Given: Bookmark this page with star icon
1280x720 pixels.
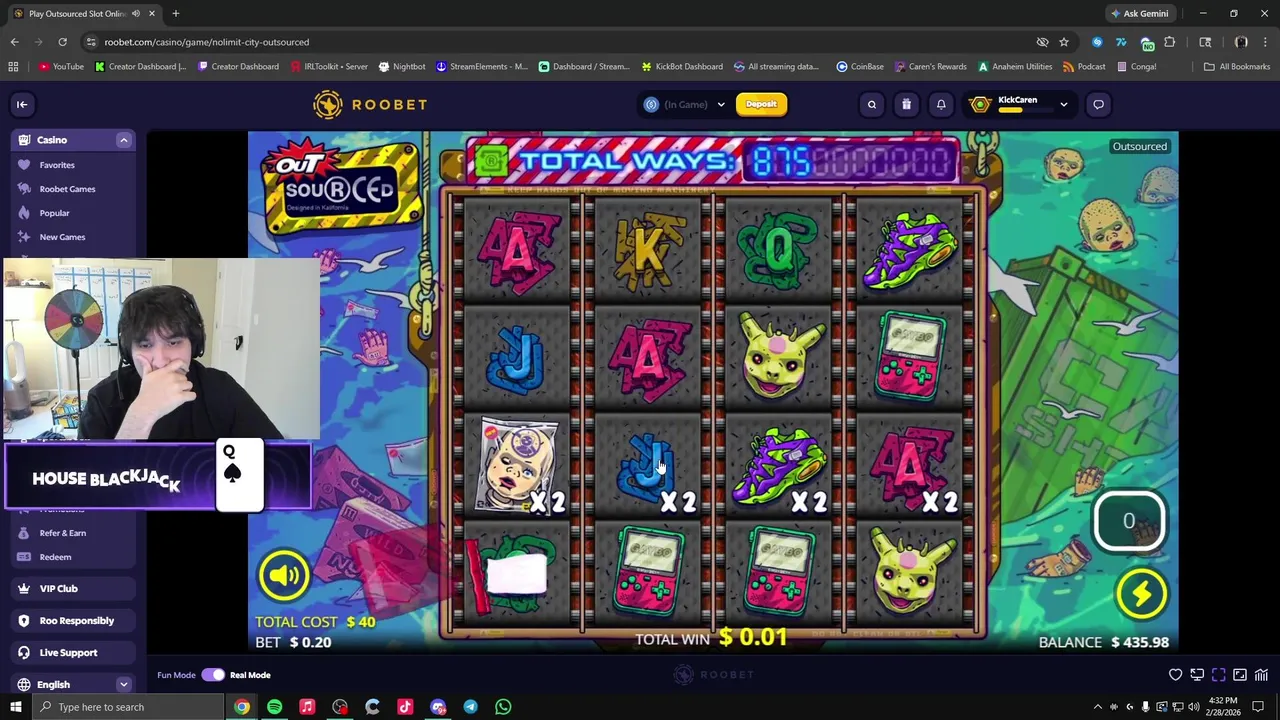Looking at the screenshot, I should coord(1064,42).
